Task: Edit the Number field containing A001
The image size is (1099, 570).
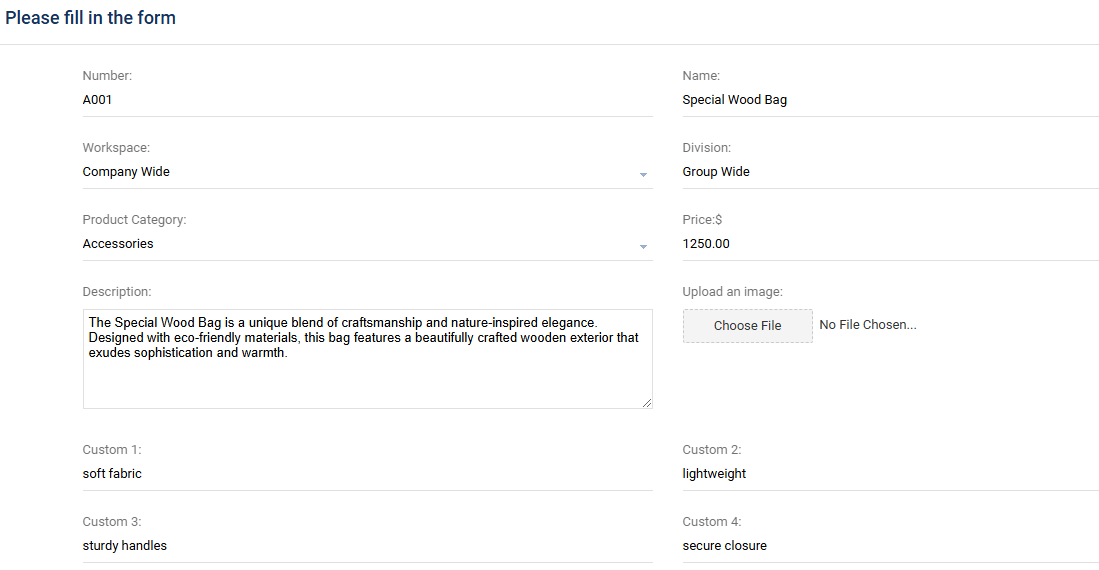Action: pos(367,100)
